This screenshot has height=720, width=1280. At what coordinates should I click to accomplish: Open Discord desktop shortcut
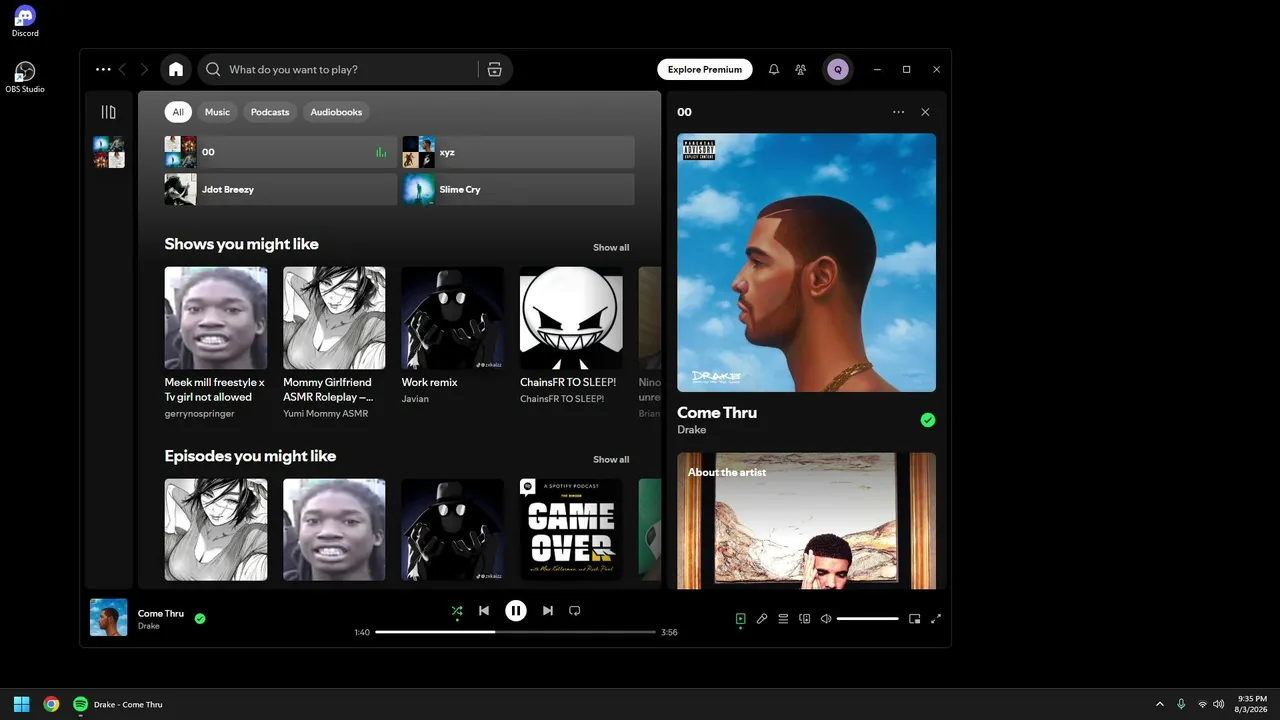[25, 21]
